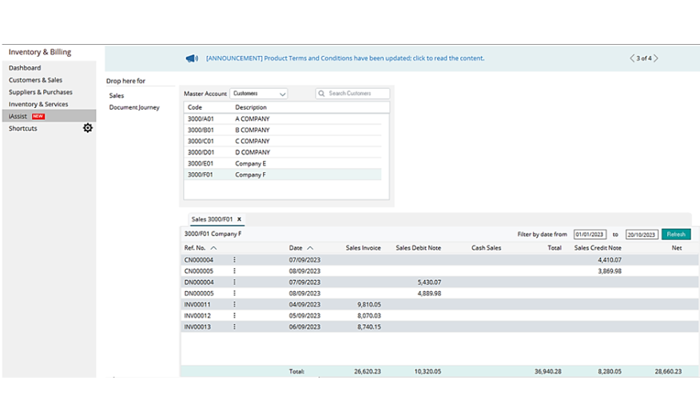Viewport: 700px width, 420px height.
Task: Open the three-dot menu for CN000004
Action: point(234,259)
